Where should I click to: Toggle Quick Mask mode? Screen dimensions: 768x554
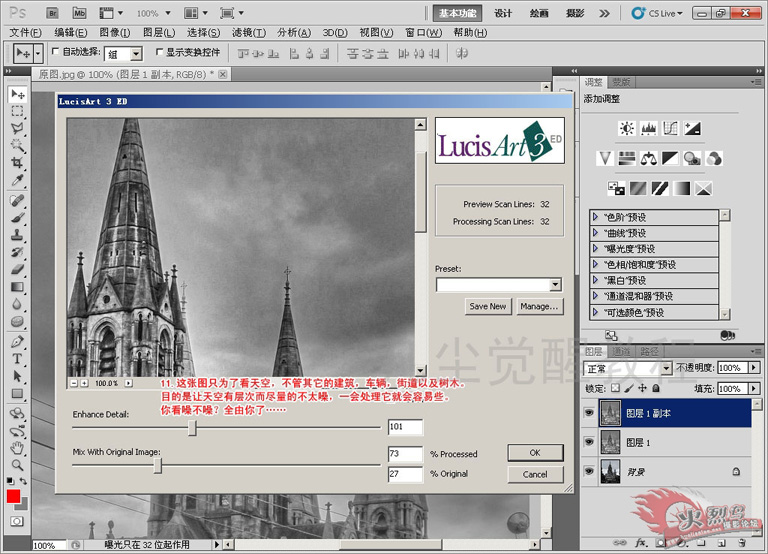pos(17,521)
